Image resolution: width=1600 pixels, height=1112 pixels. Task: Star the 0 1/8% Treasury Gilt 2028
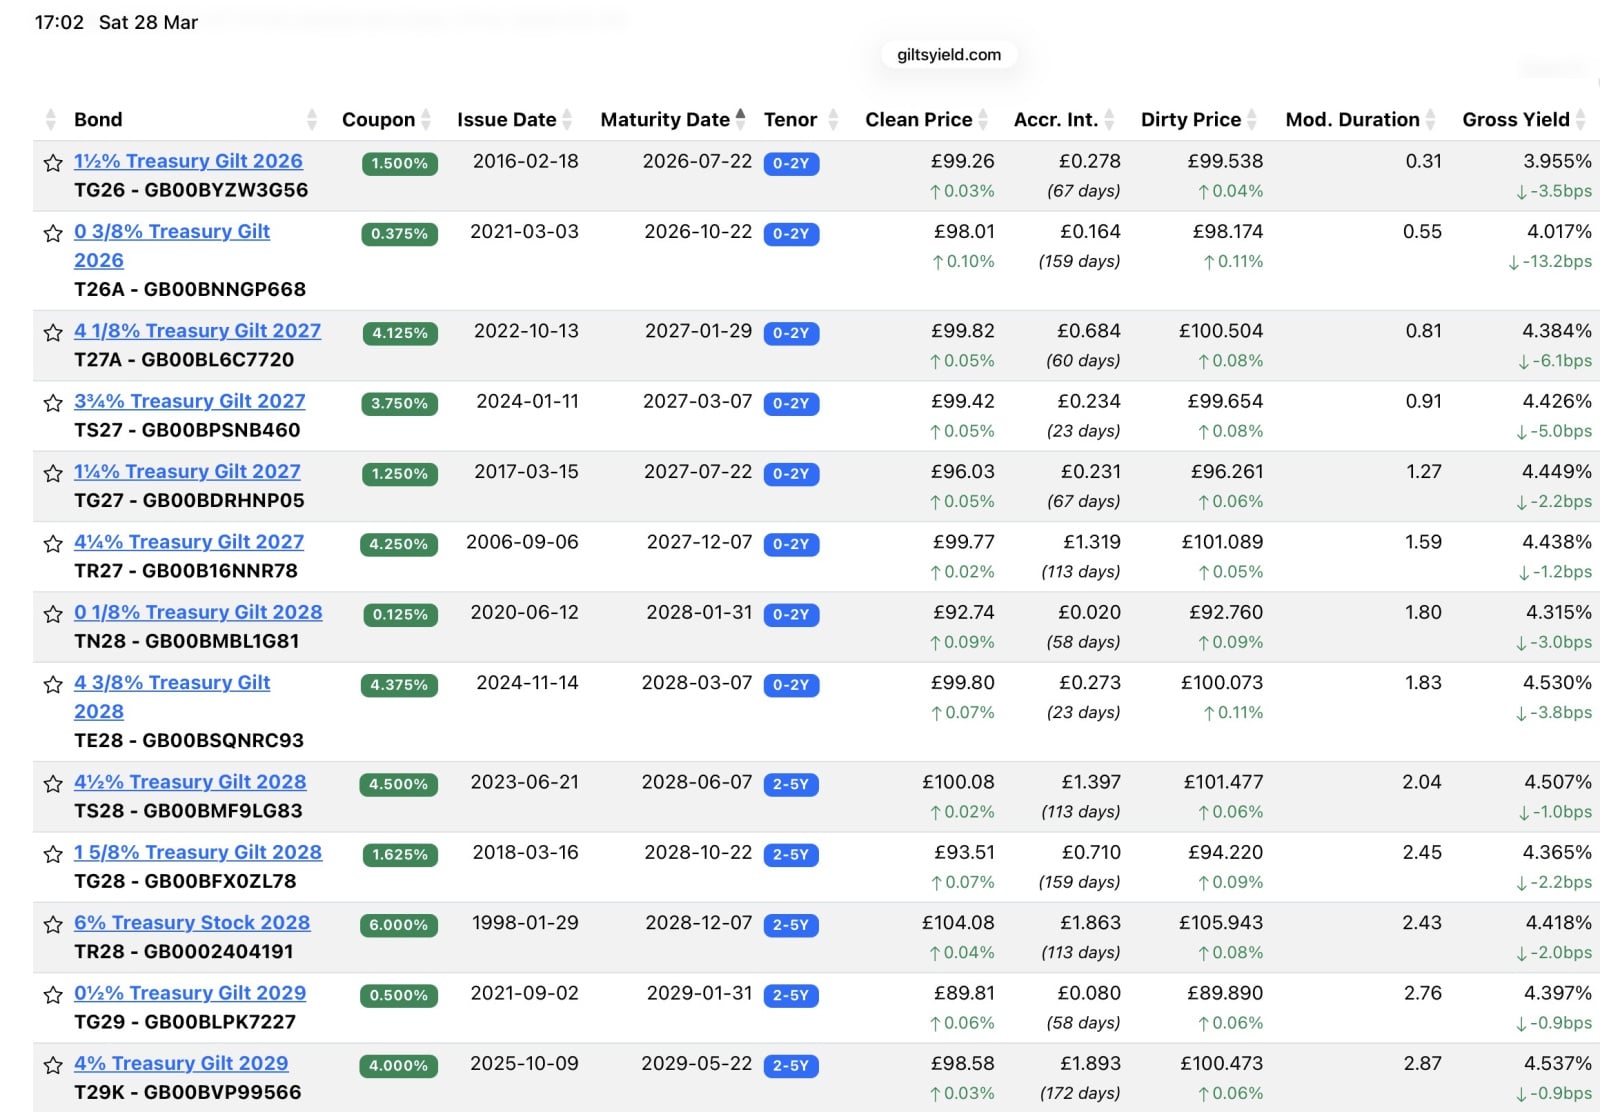(x=53, y=614)
